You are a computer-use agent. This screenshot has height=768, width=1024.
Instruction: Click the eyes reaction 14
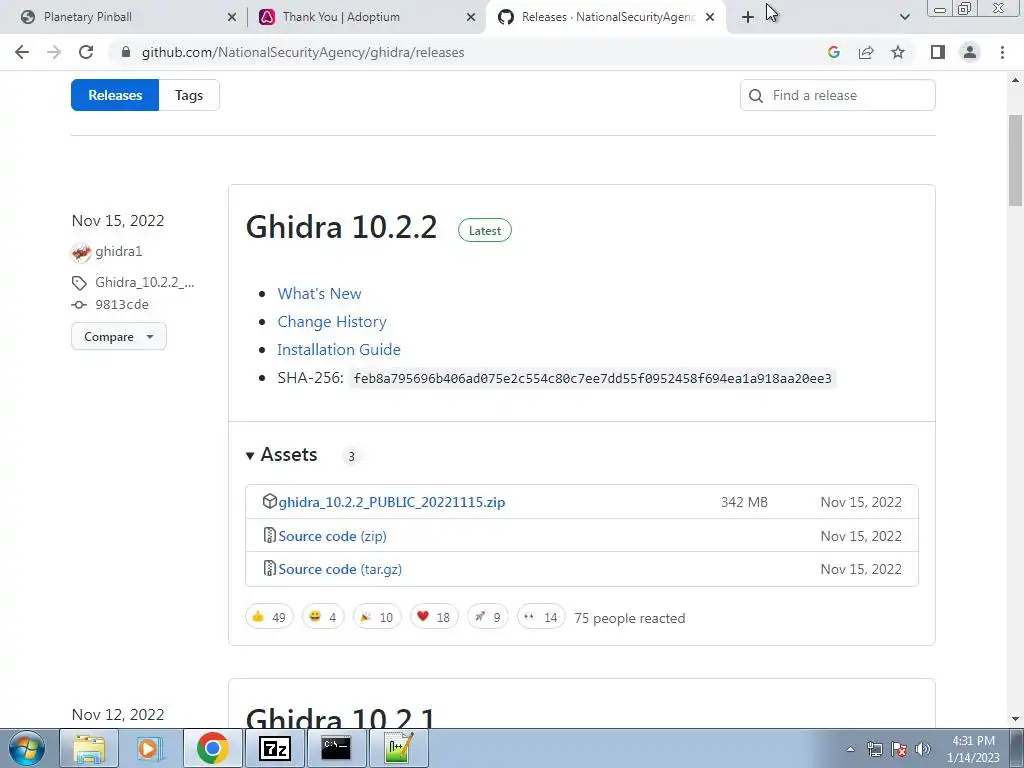click(541, 617)
